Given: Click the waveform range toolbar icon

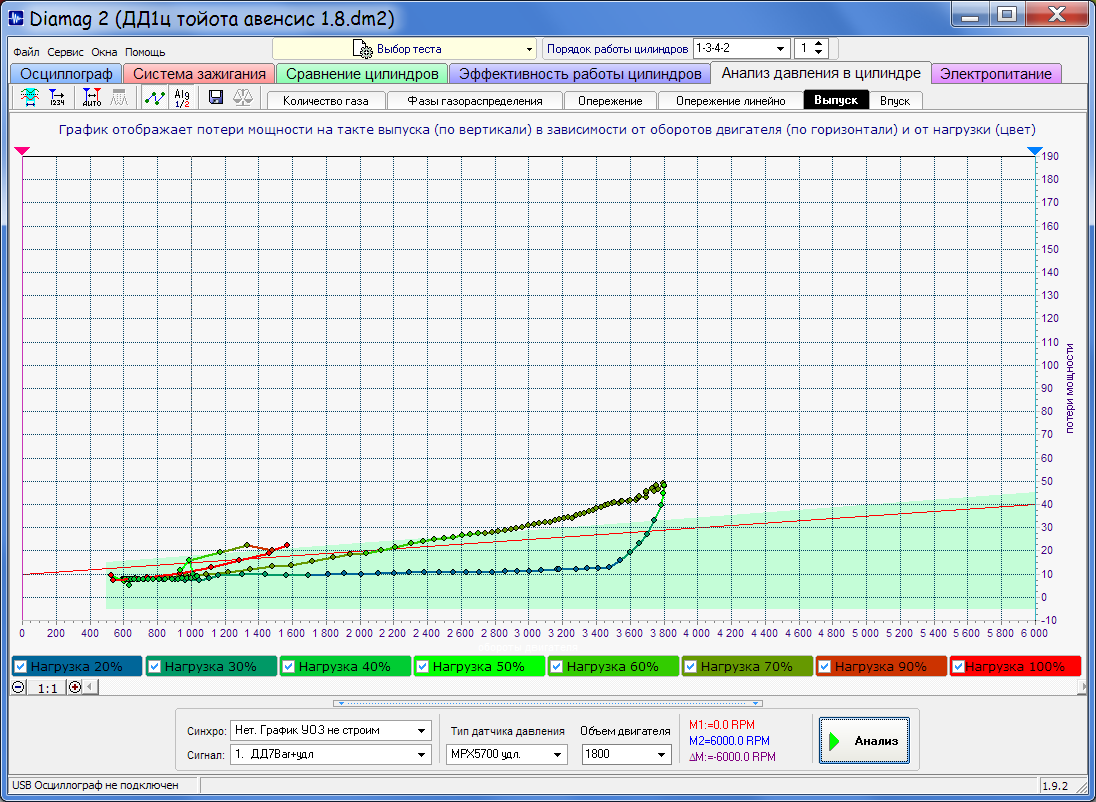Looking at the screenshot, I should pos(29,97).
